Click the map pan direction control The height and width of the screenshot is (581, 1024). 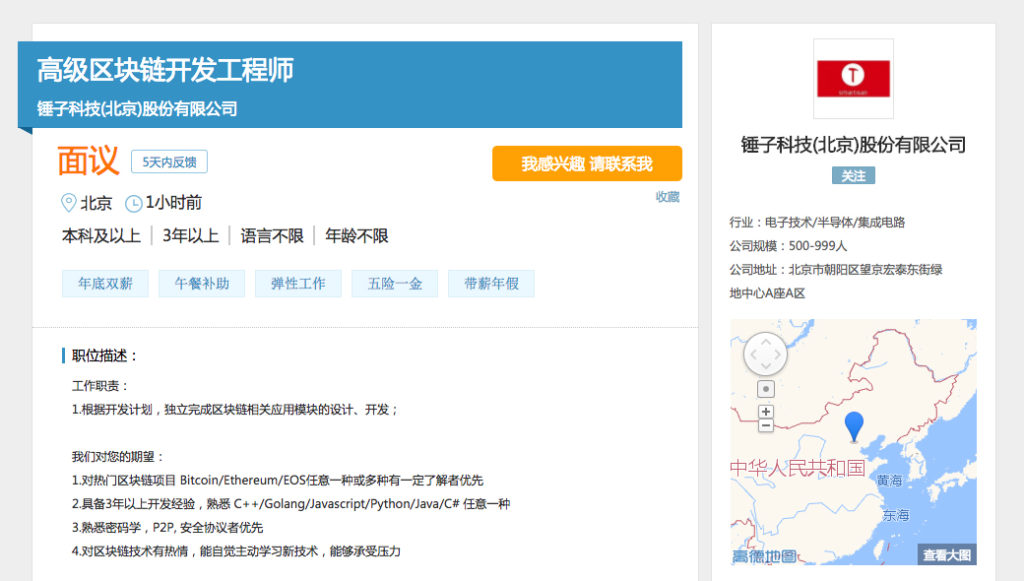765,354
